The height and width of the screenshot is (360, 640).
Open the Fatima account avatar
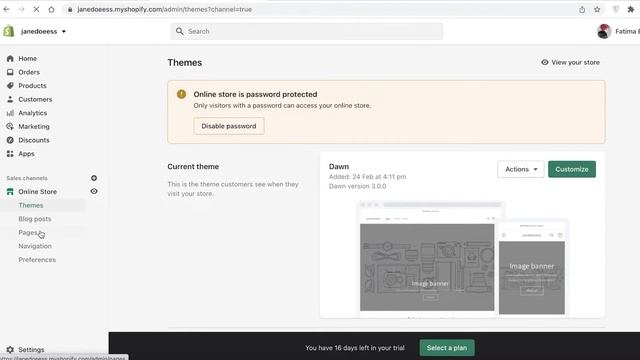pyautogui.click(x=604, y=31)
